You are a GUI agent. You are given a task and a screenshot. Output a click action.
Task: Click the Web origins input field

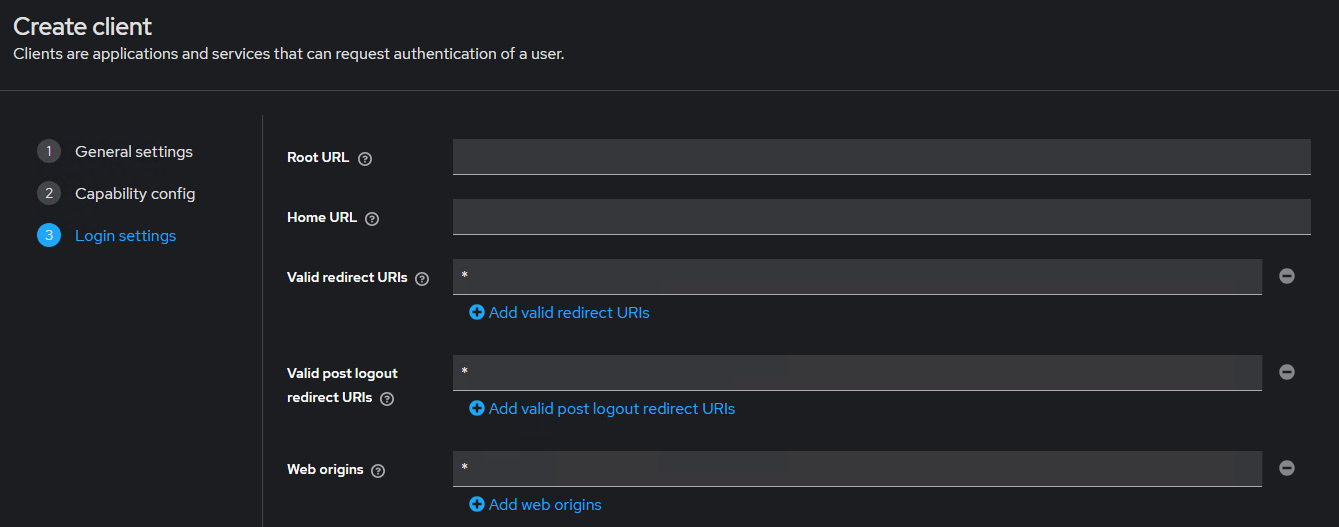pos(857,469)
